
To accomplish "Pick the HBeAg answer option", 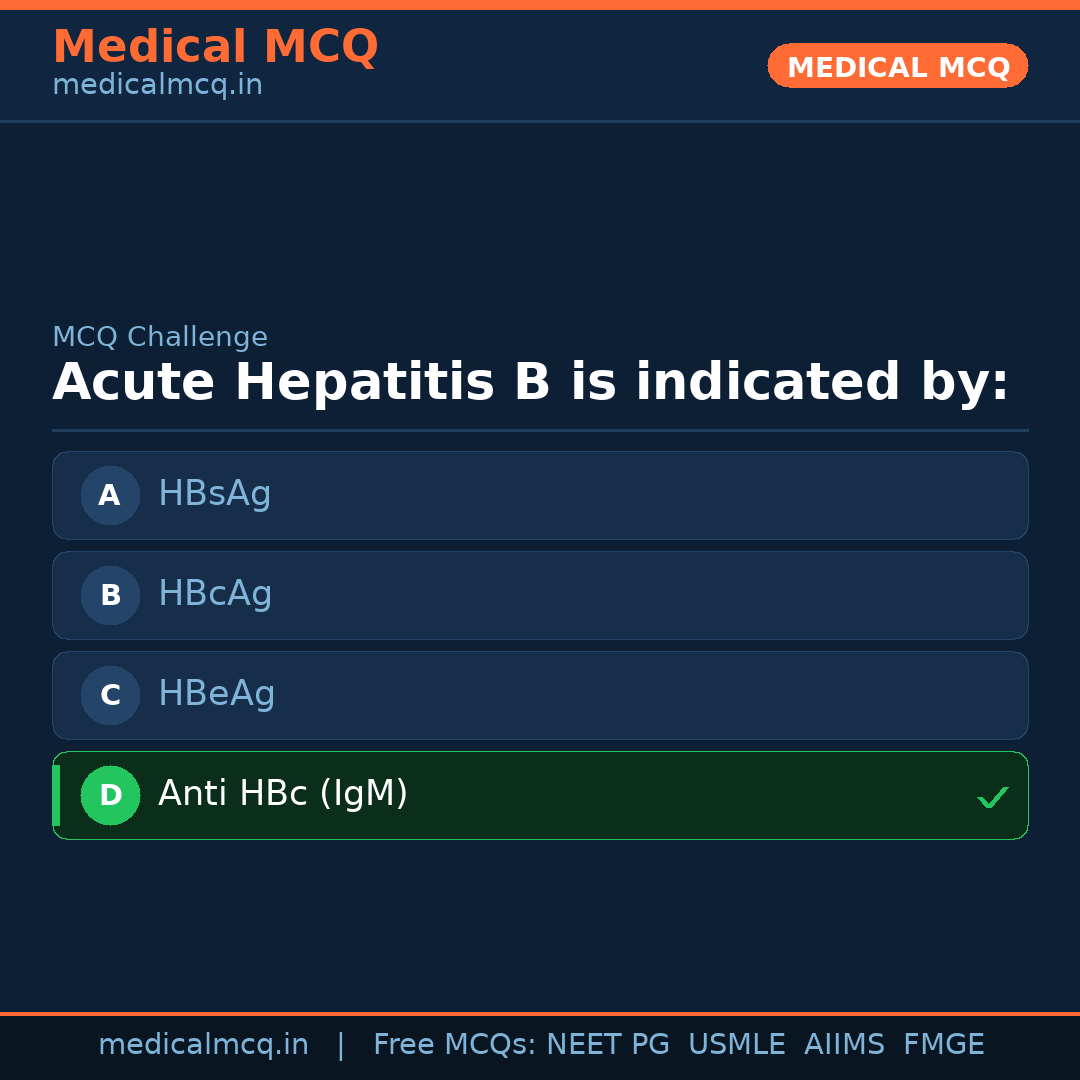I will click(540, 695).
